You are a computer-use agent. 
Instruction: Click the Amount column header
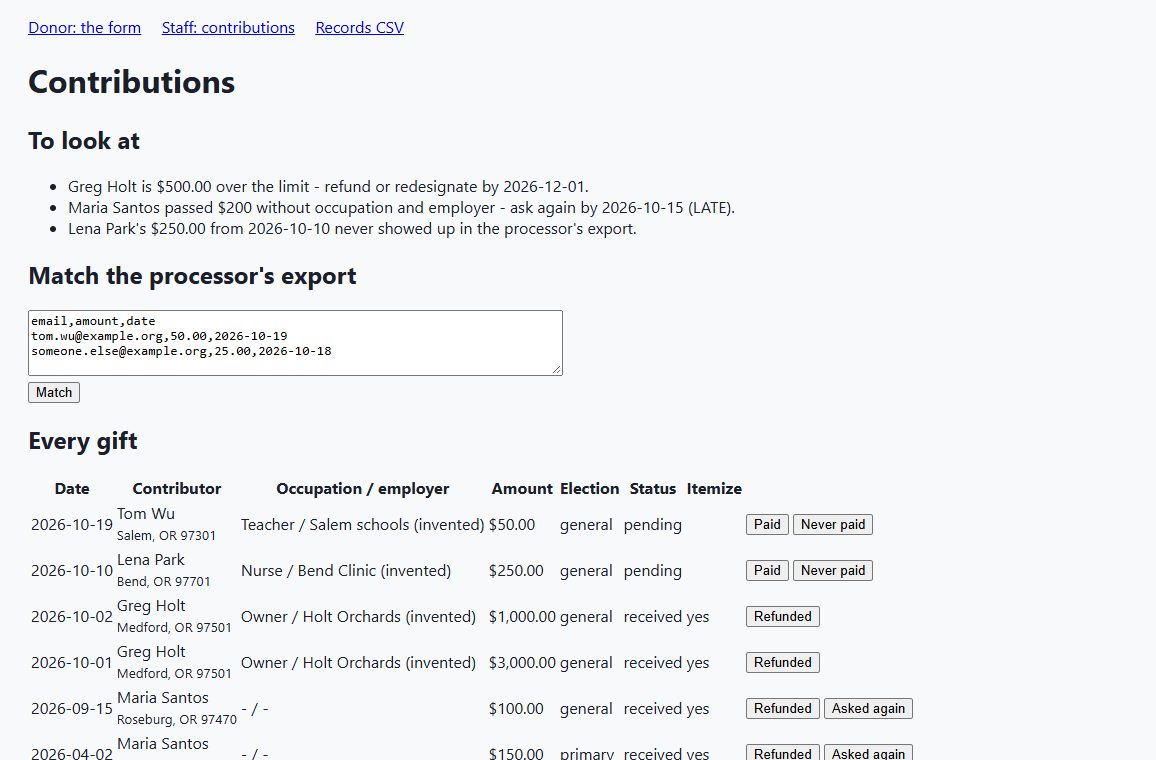(x=522, y=489)
